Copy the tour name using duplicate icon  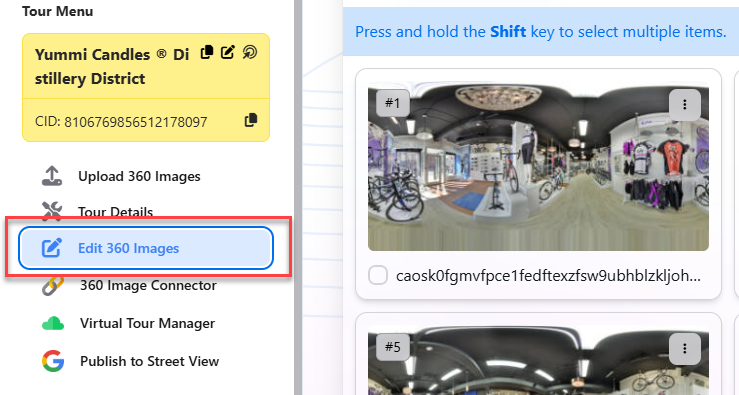point(207,52)
